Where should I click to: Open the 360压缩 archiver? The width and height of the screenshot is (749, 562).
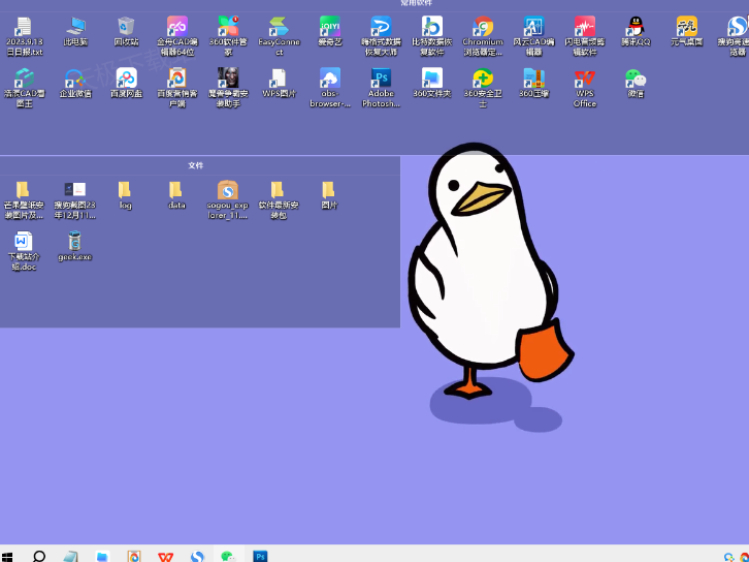pyautogui.click(x=534, y=84)
